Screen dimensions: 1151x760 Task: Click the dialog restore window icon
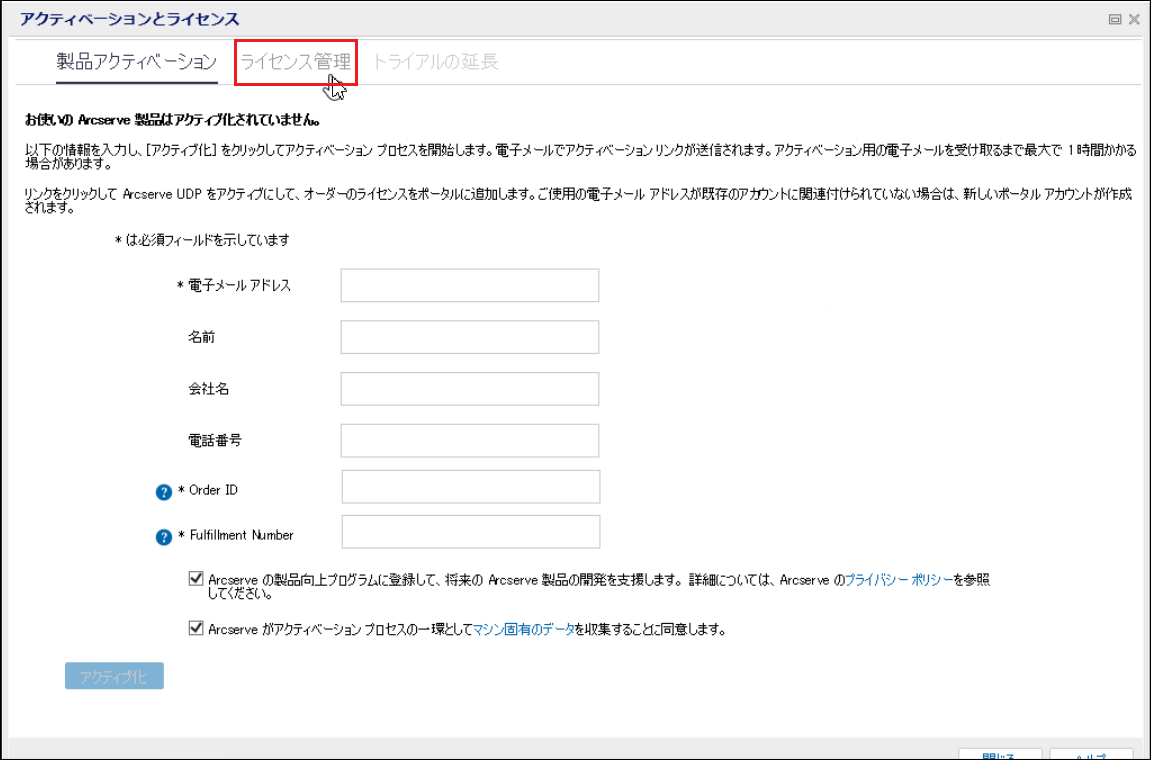click(x=1115, y=20)
